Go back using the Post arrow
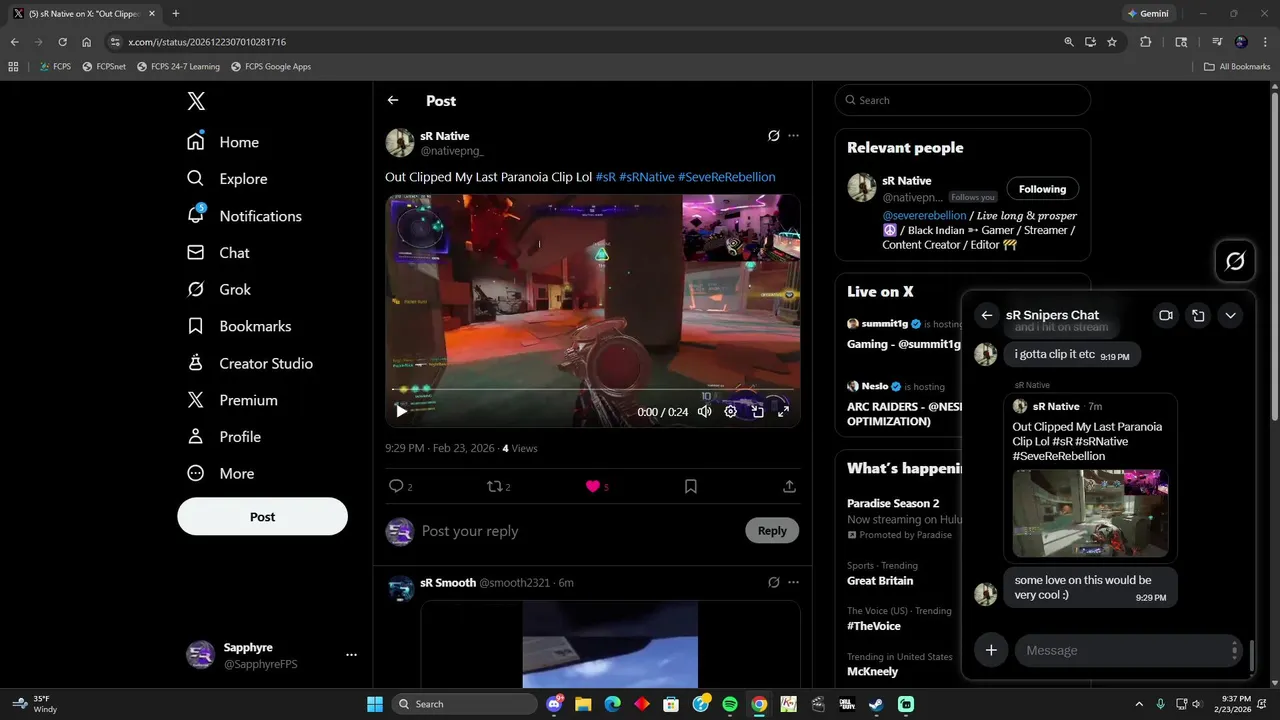Viewport: 1280px width, 720px height. pos(393,100)
